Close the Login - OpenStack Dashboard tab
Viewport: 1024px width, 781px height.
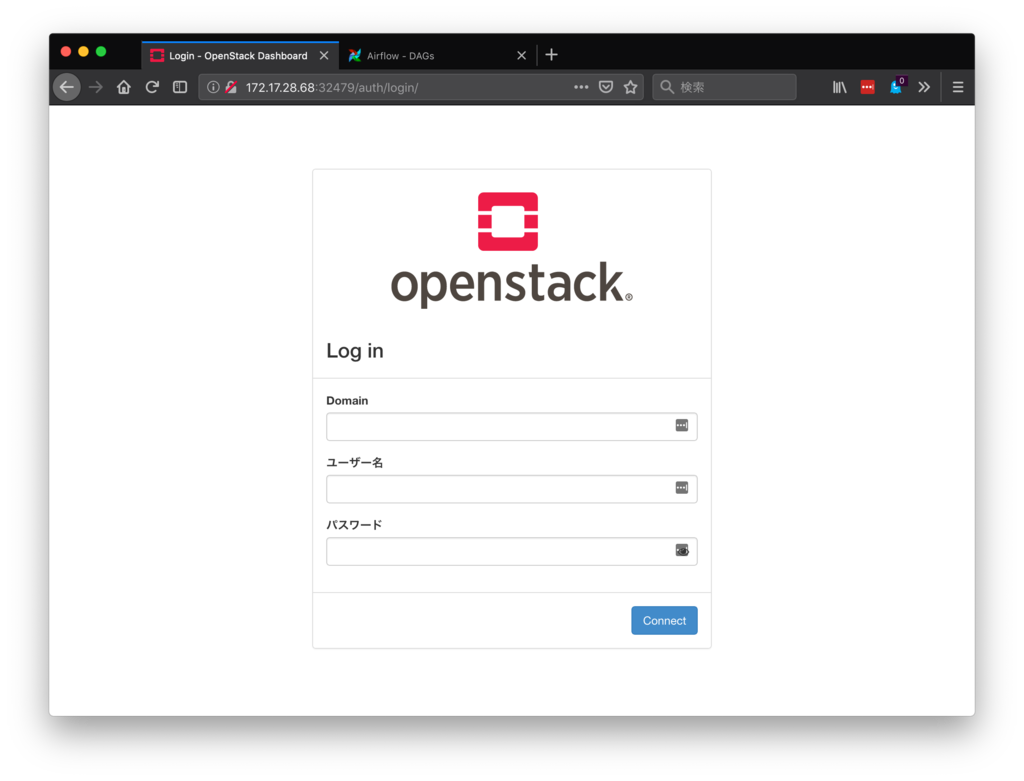tap(324, 56)
